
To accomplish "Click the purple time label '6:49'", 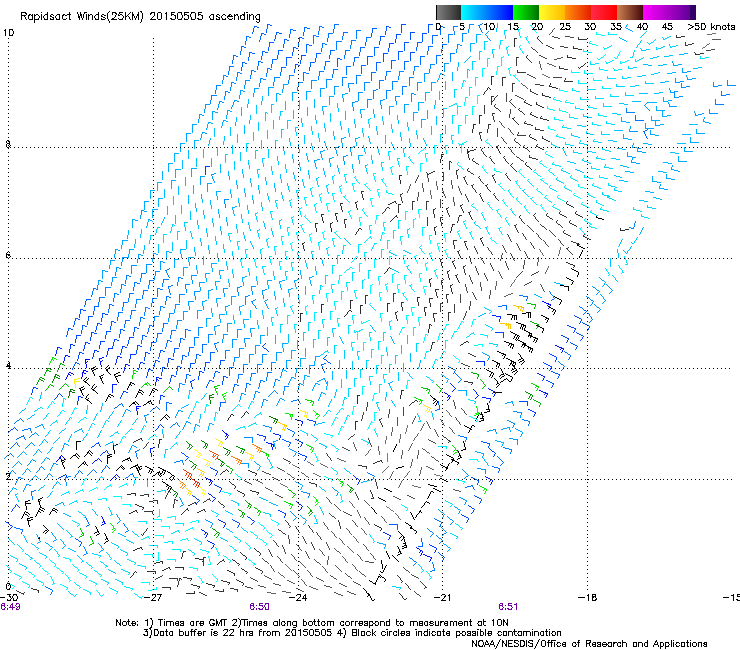I will click(10, 607).
